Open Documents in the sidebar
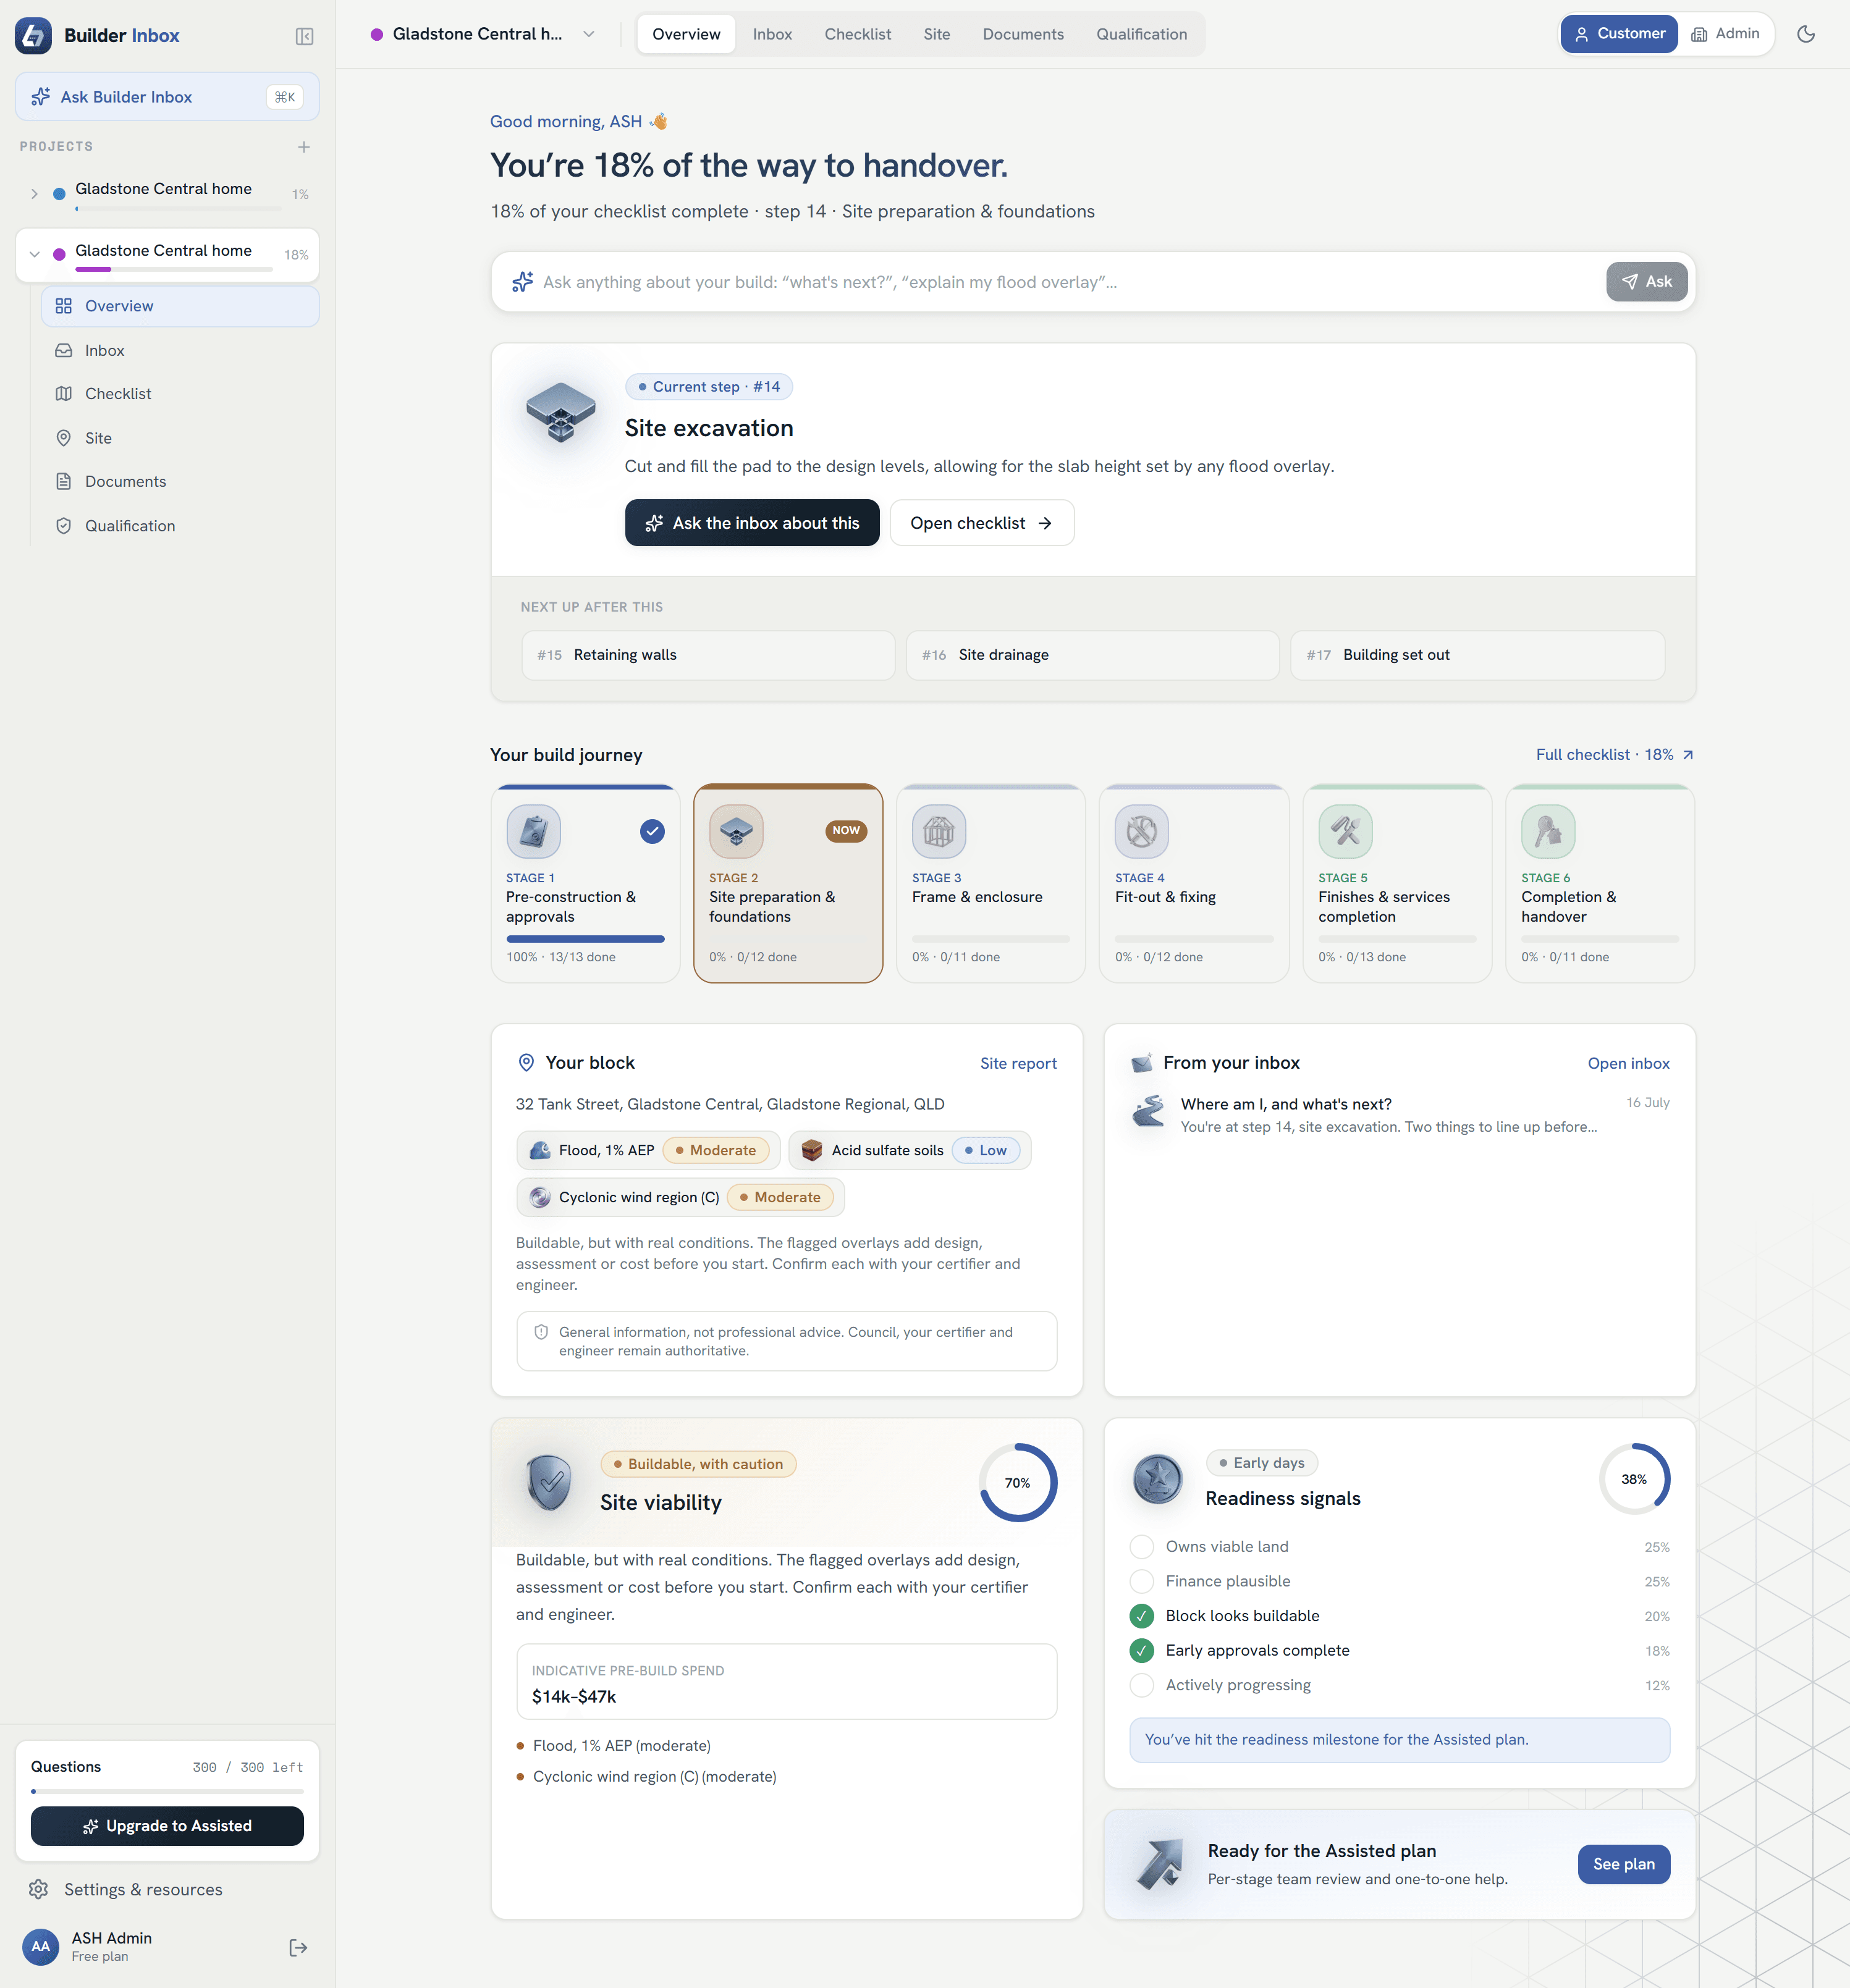 180,482
